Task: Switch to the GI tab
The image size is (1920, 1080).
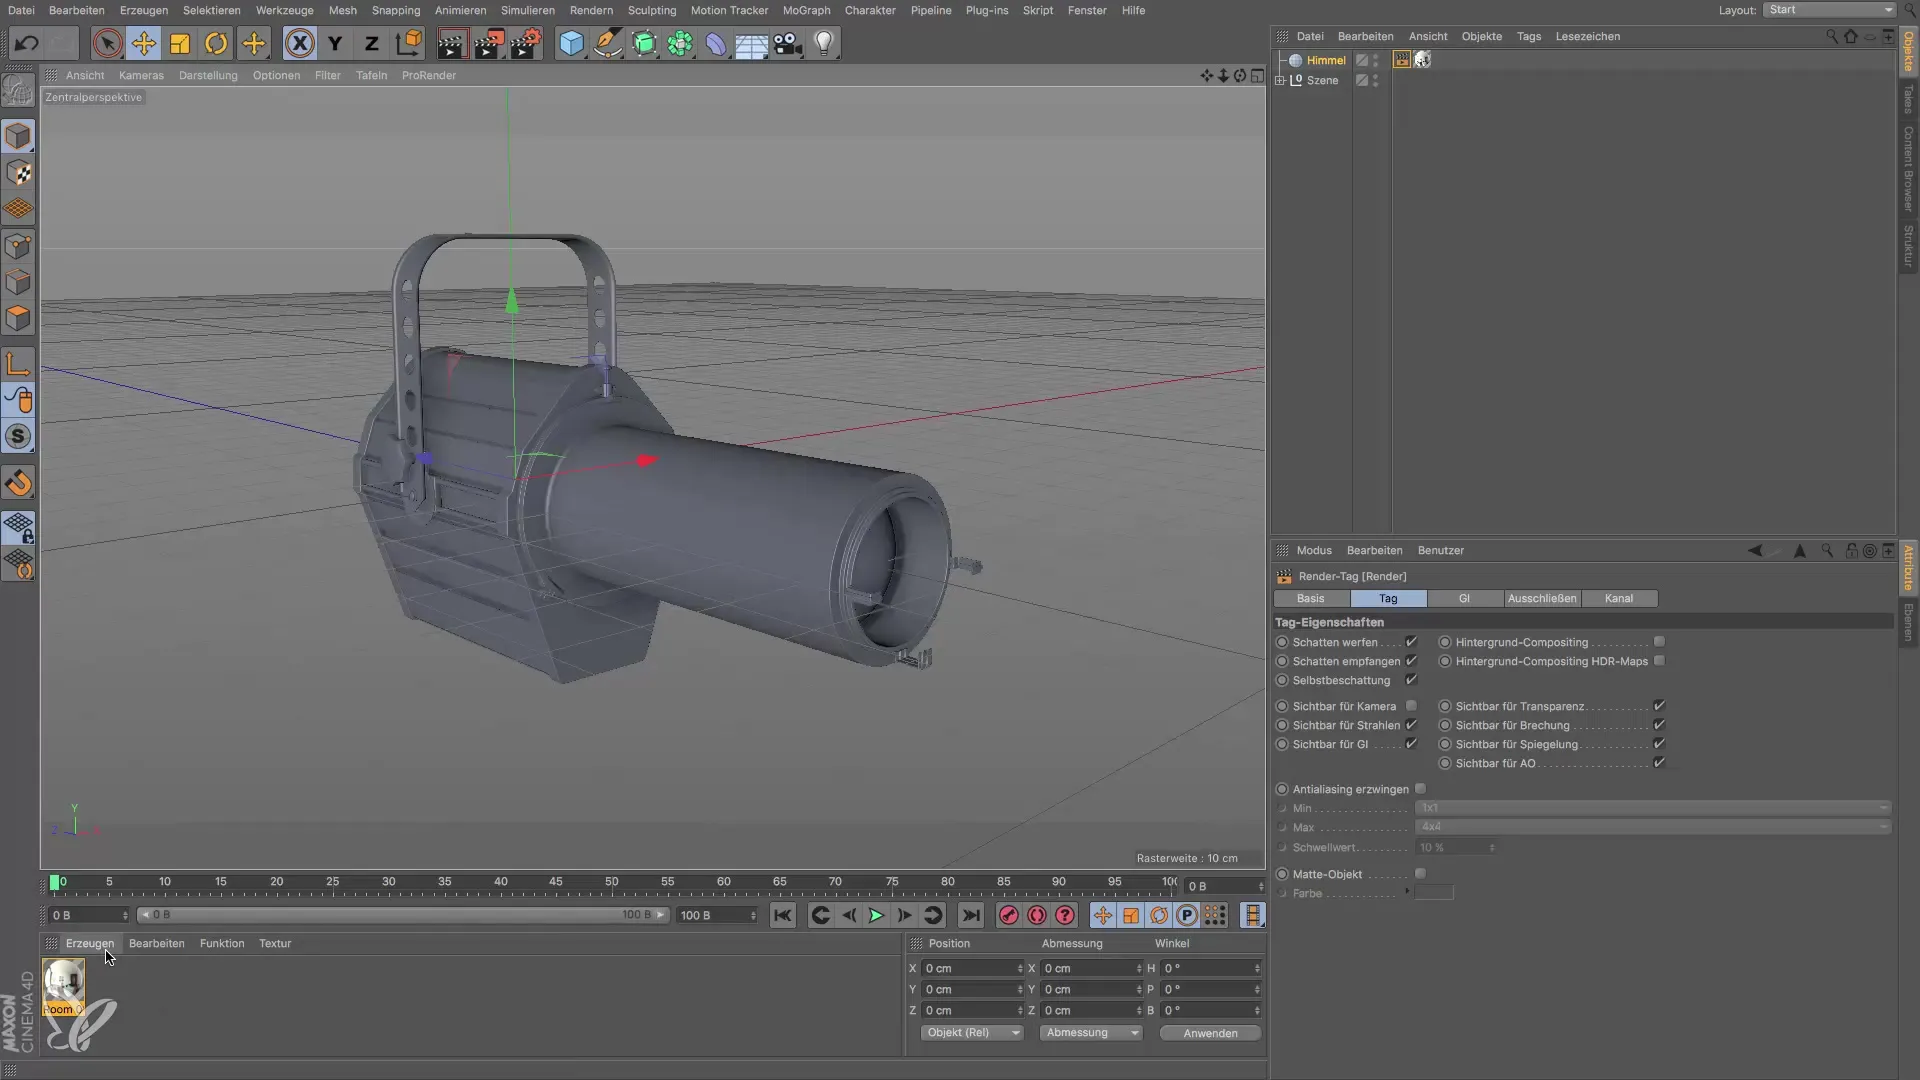Action: (1464, 598)
